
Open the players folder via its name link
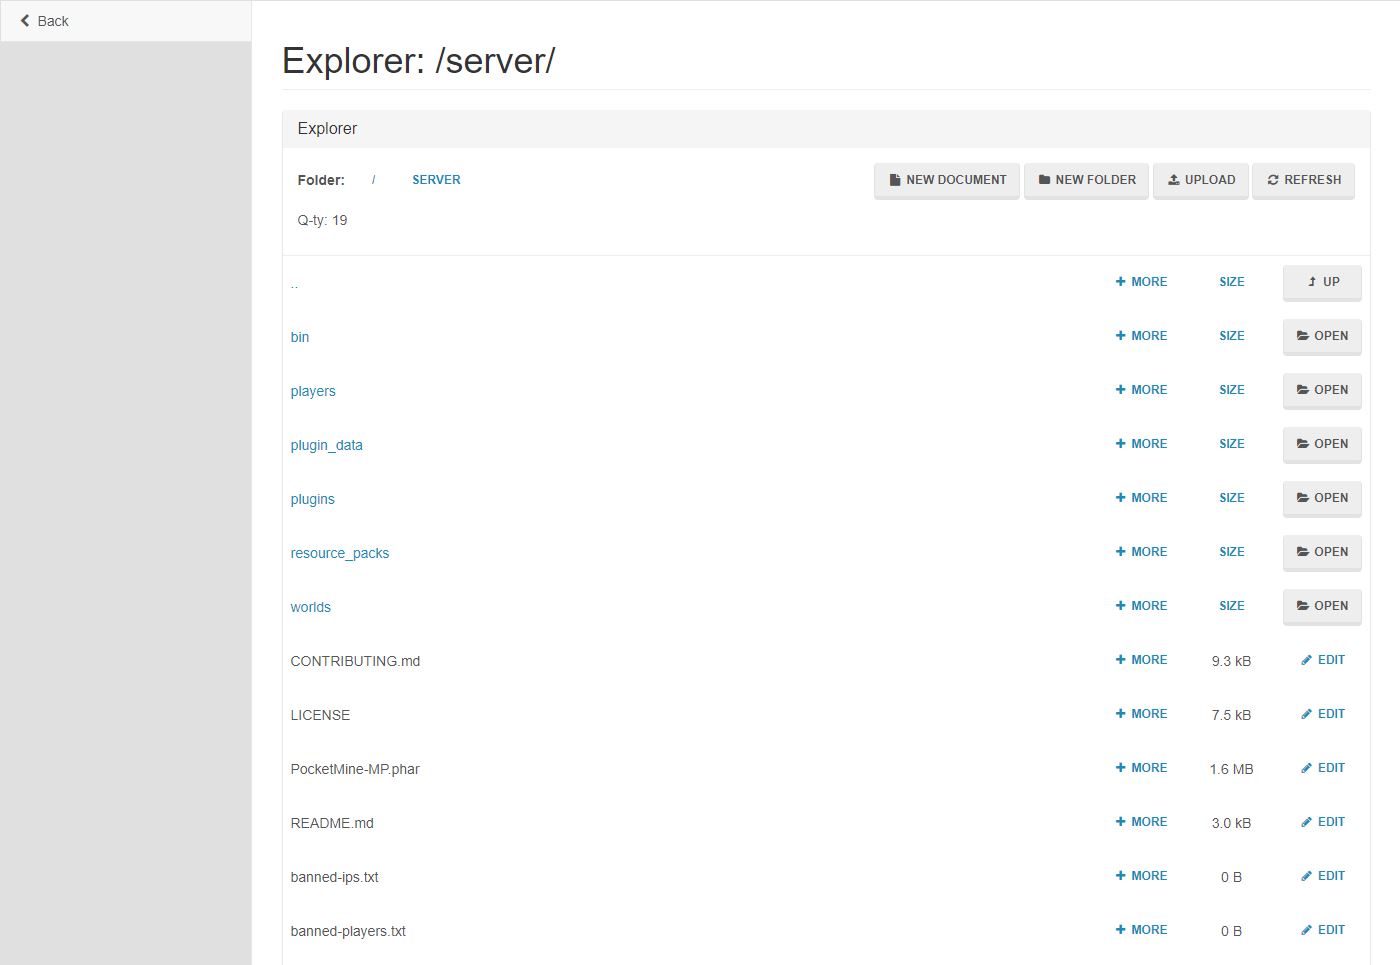pyautogui.click(x=312, y=391)
